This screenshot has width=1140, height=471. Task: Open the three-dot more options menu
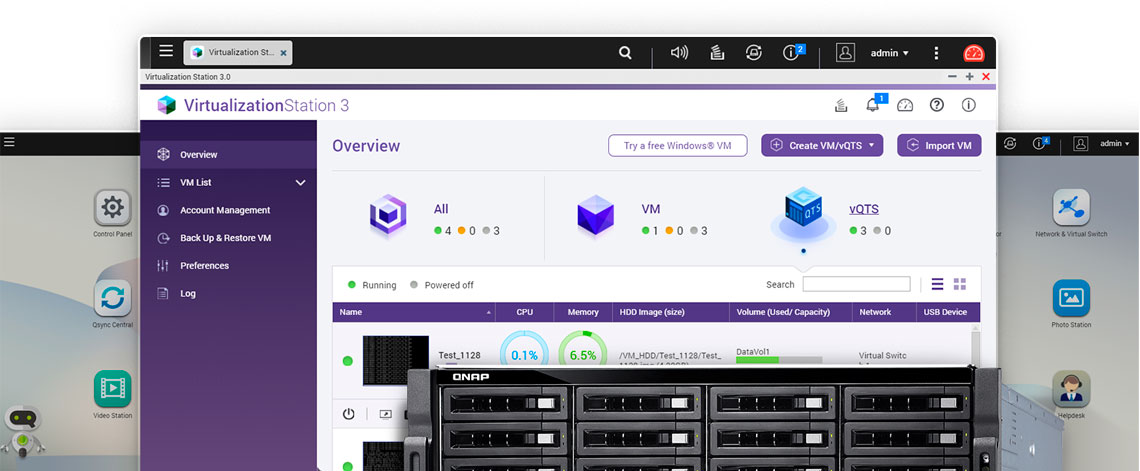coord(936,52)
